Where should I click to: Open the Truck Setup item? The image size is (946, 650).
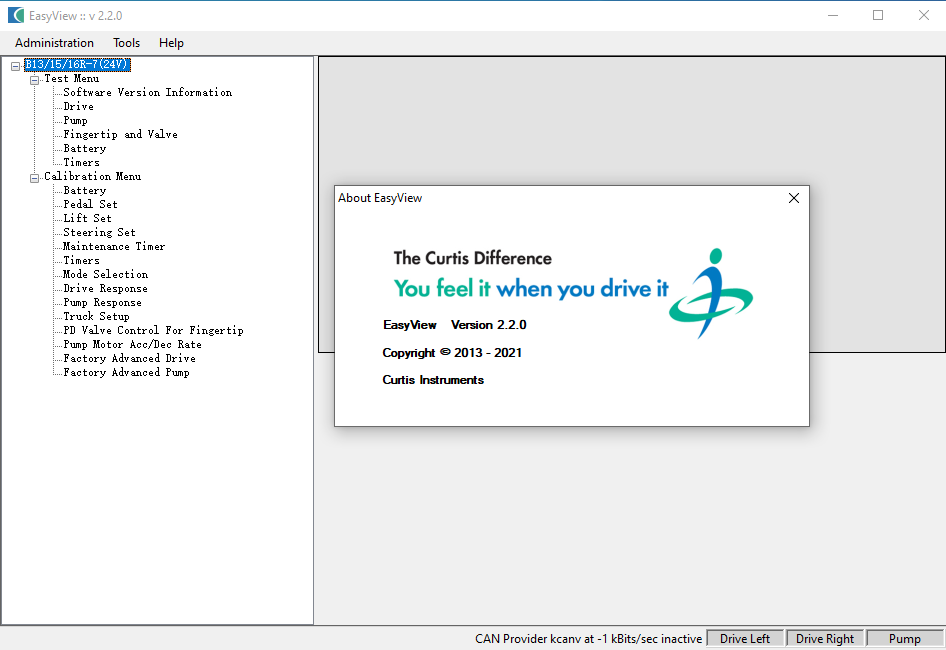pyautogui.click(x=96, y=316)
